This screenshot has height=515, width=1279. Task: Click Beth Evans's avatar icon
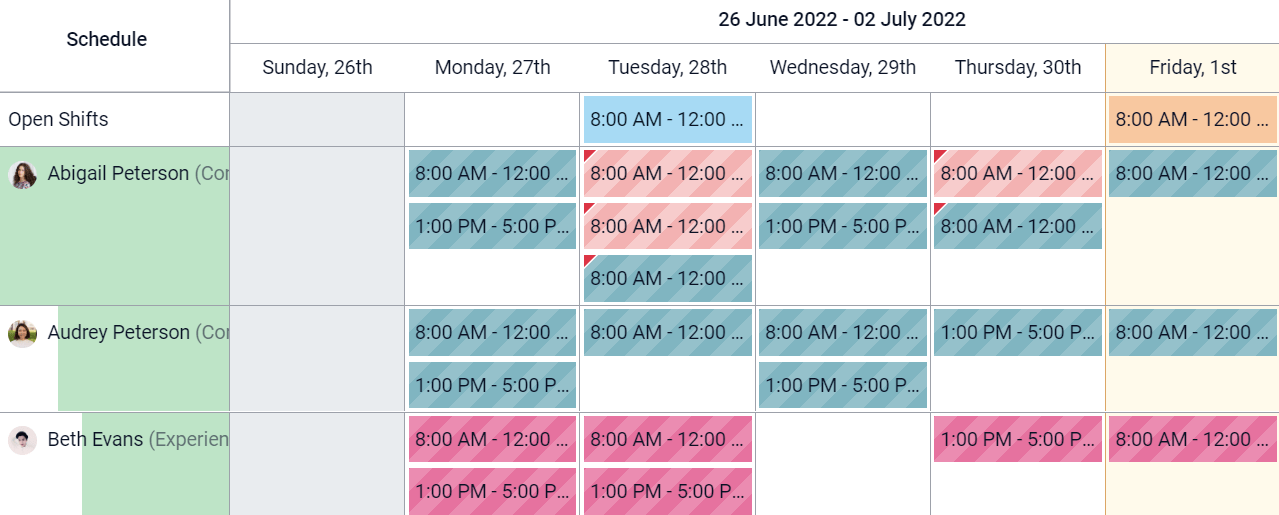(x=22, y=440)
